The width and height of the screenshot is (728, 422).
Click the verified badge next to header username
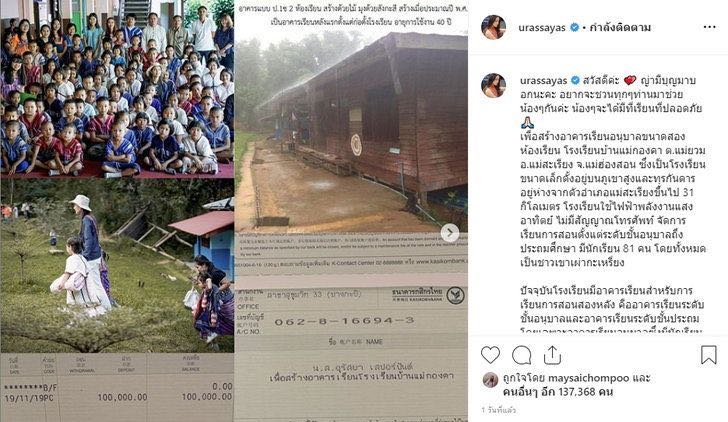coord(574,27)
